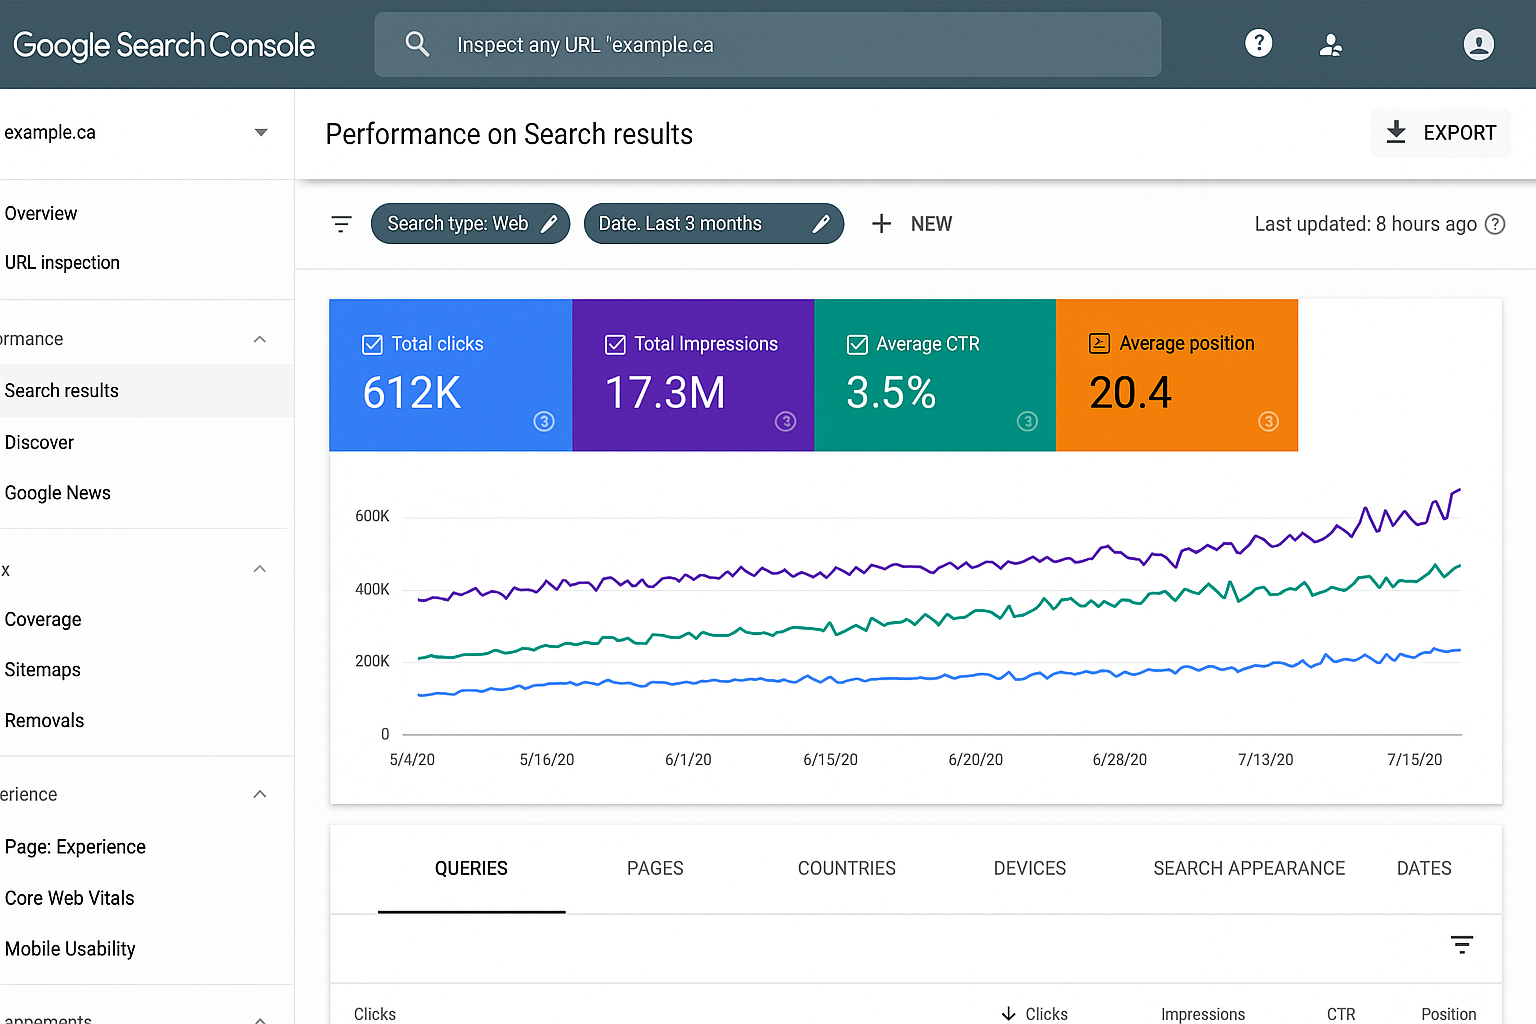
Task: Collapse the Experience section chevron
Action: pos(260,794)
